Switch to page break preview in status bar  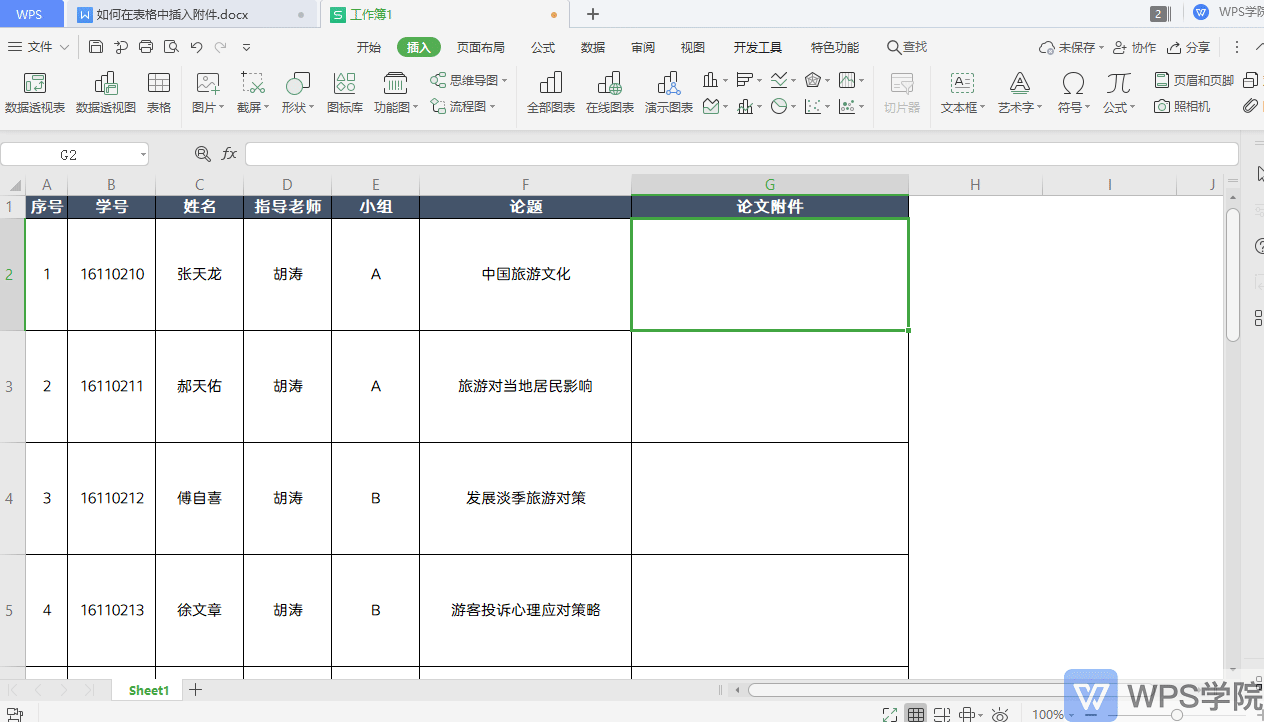pyautogui.click(x=941, y=714)
